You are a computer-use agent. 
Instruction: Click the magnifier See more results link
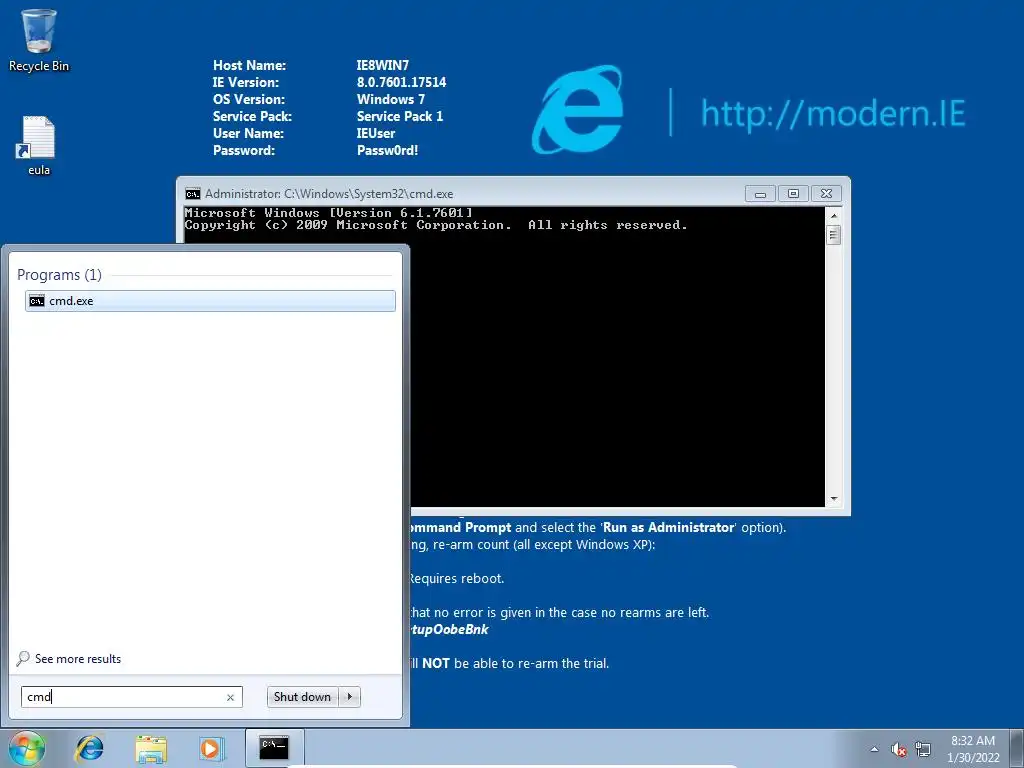click(69, 658)
